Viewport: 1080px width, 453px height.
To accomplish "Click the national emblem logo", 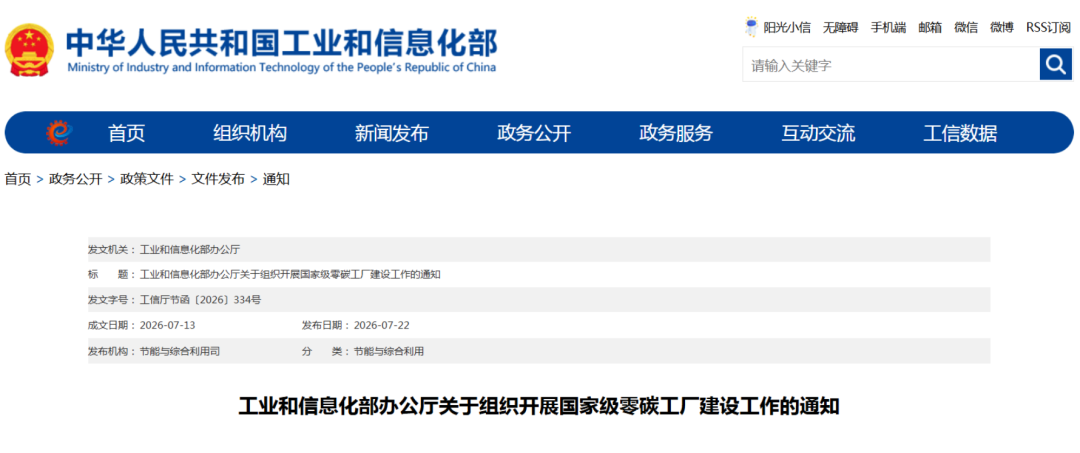I will pyautogui.click(x=29, y=50).
